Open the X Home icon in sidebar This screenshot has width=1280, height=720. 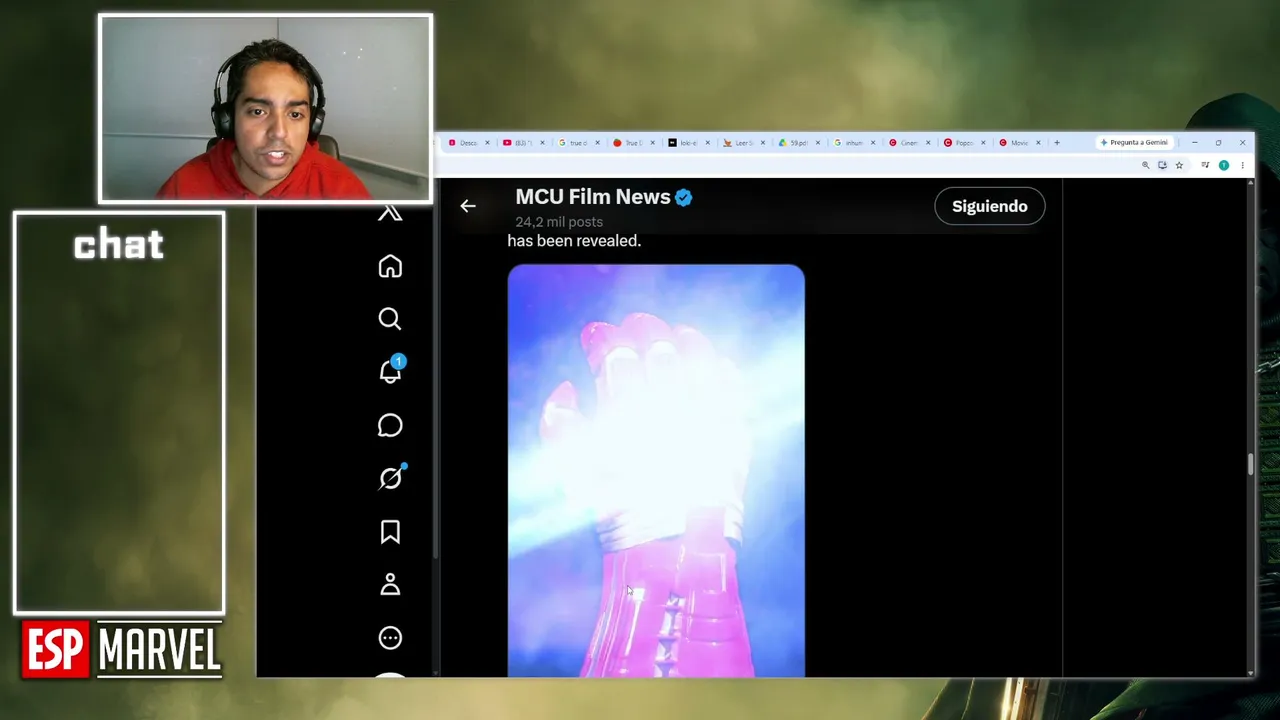click(390, 266)
